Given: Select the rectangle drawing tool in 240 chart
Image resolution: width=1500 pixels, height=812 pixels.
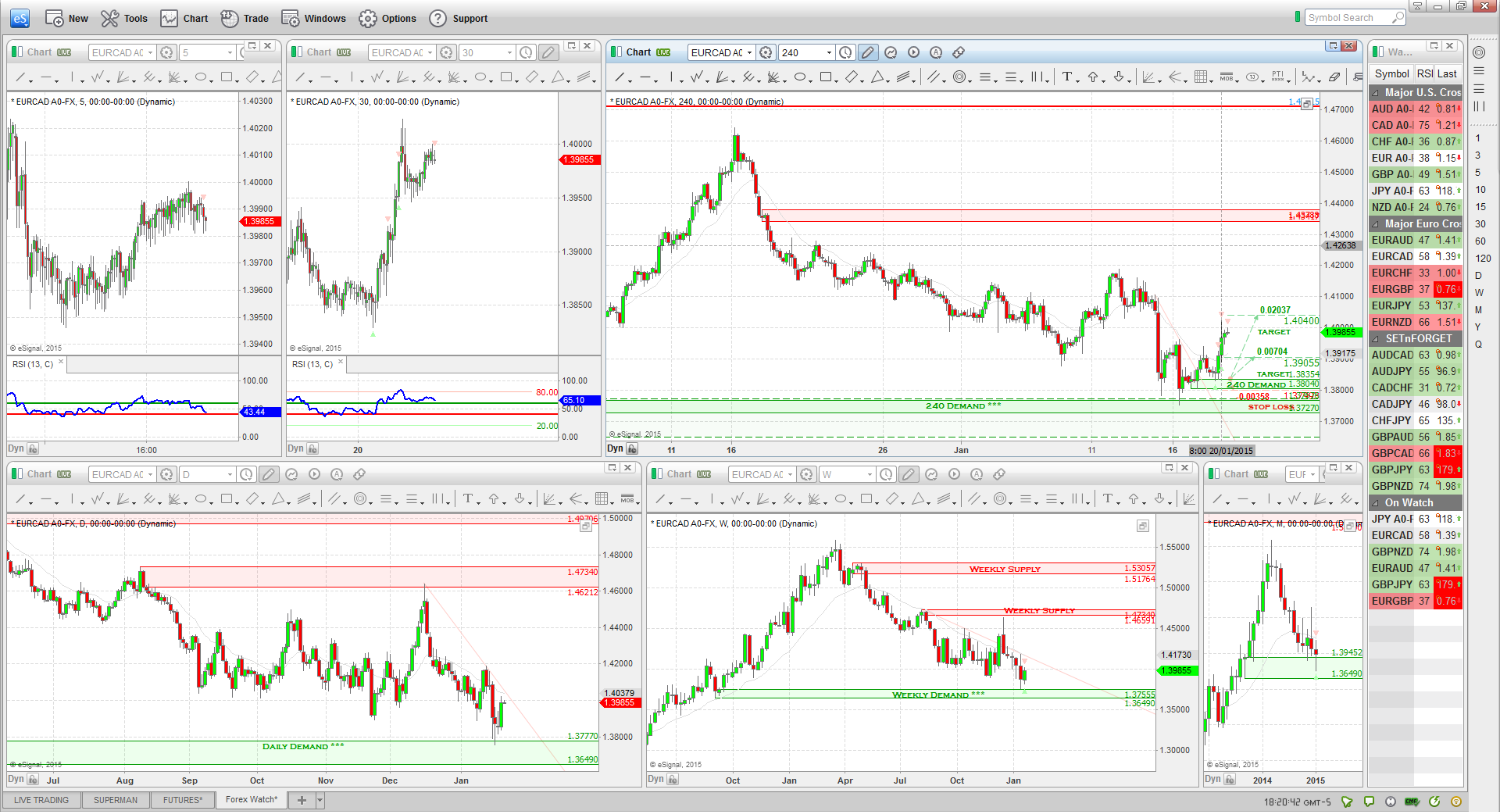Looking at the screenshot, I should 825,77.
